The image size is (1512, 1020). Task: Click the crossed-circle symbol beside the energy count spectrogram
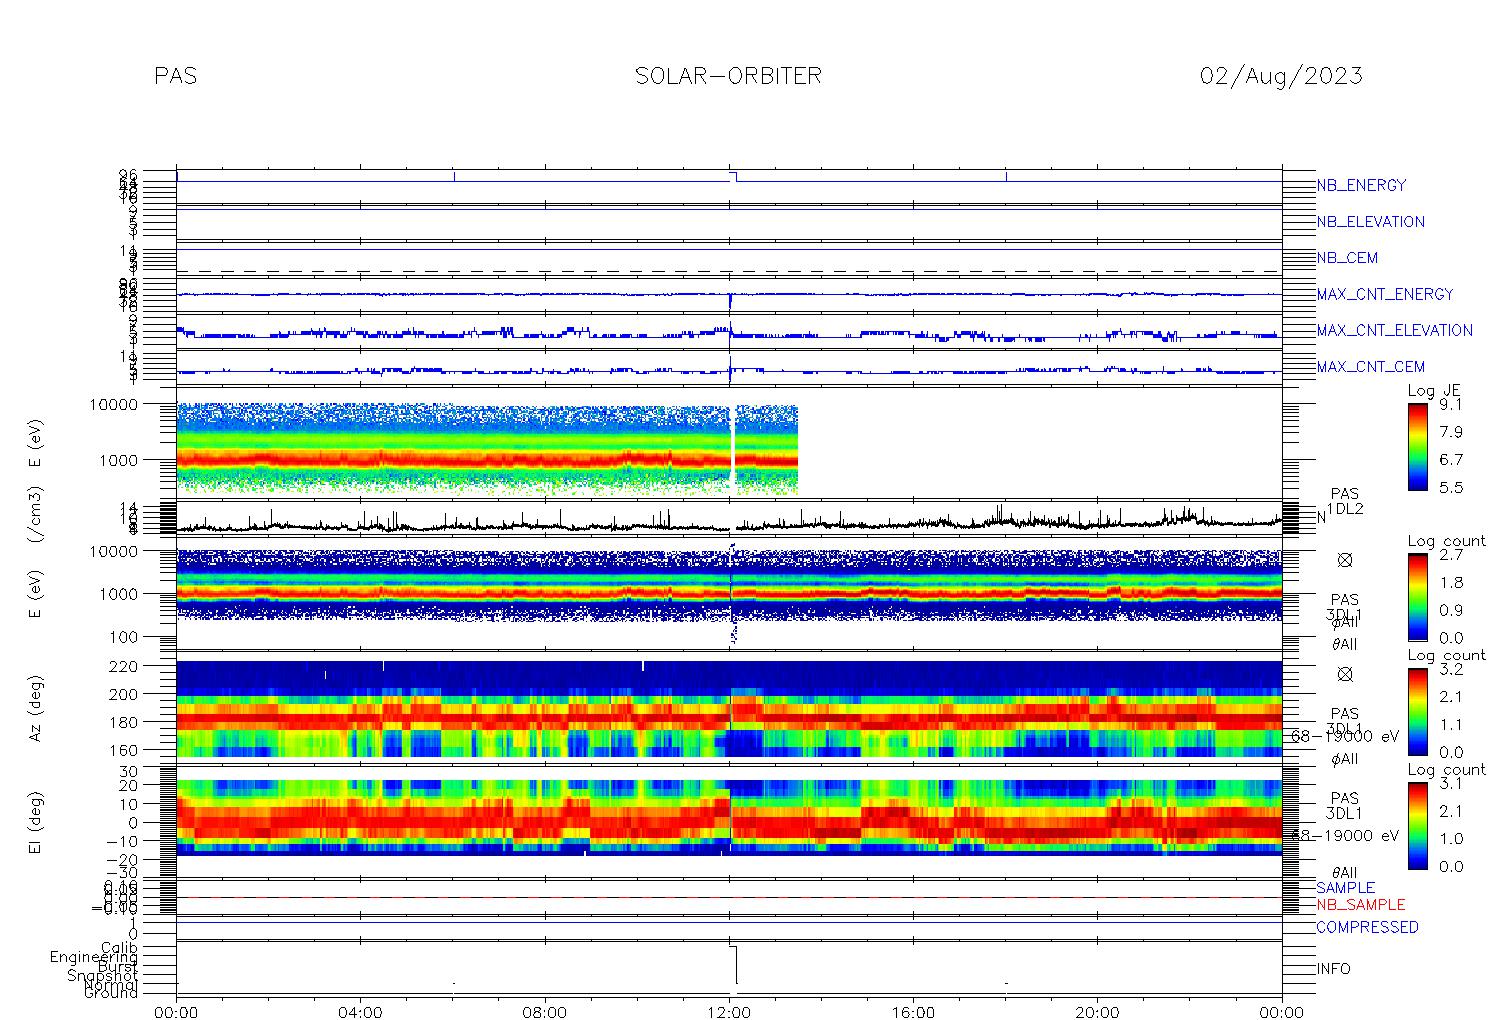coord(1345,561)
